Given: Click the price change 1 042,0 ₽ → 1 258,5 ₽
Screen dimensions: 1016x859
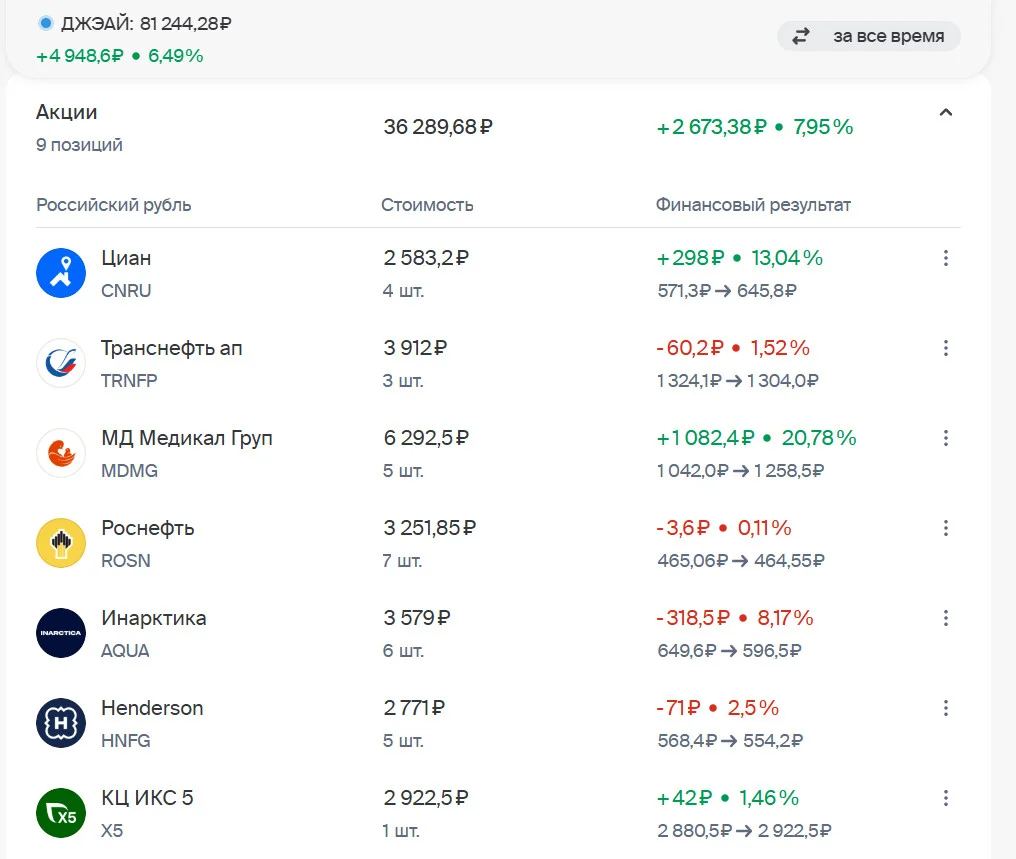Looking at the screenshot, I should (x=741, y=470).
